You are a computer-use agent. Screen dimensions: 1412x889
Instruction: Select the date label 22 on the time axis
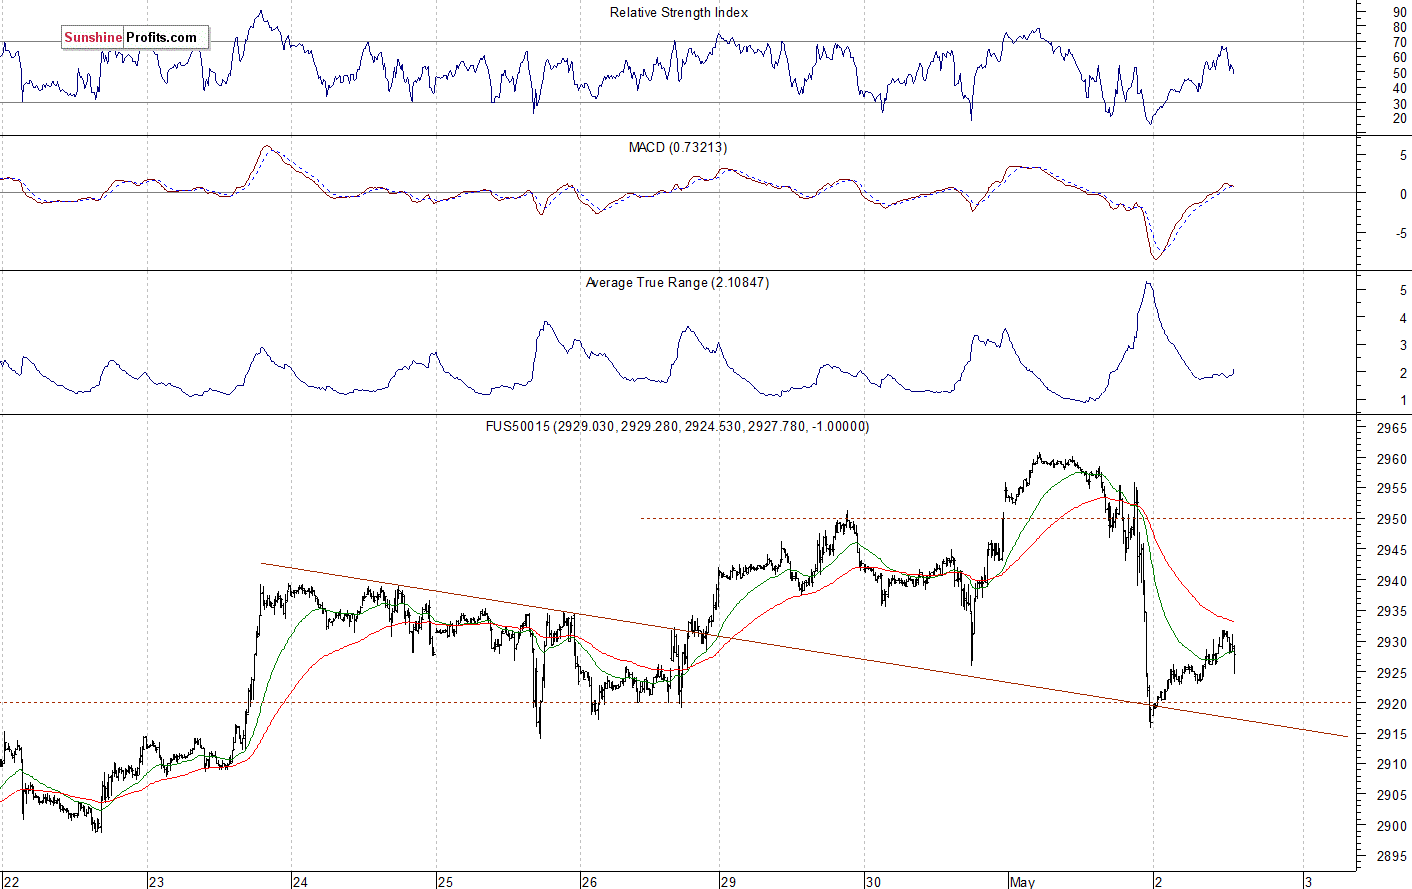pyautogui.click(x=11, y=881)
